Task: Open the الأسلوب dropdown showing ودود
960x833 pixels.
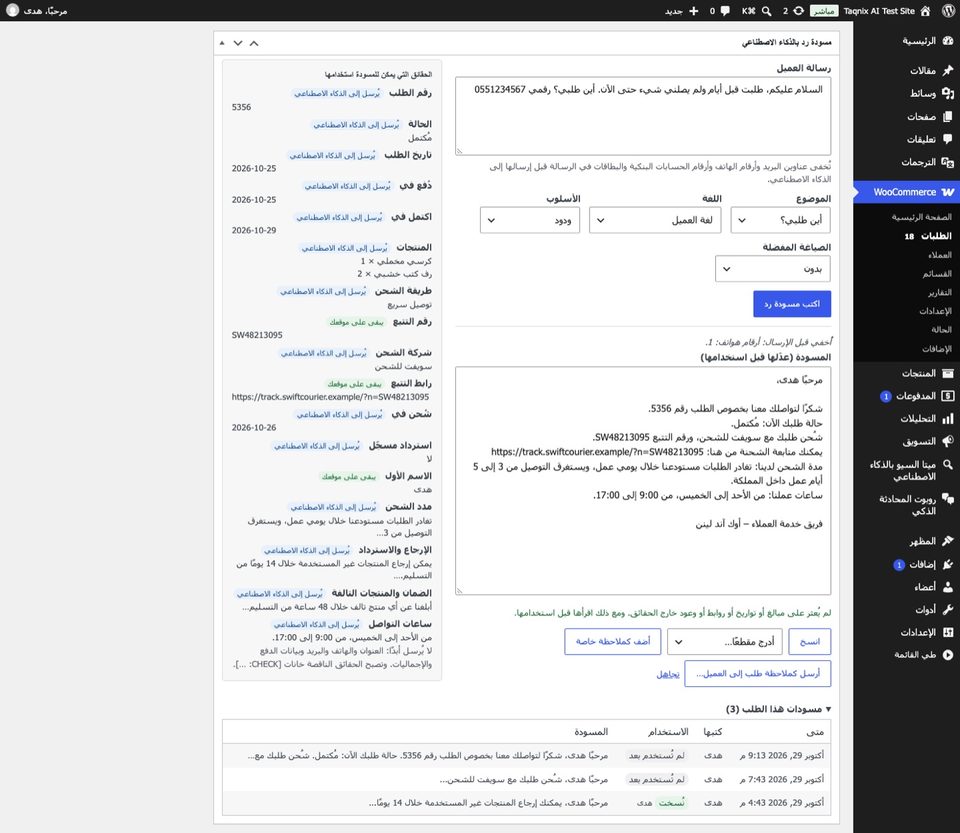Action: click(530, 220)
